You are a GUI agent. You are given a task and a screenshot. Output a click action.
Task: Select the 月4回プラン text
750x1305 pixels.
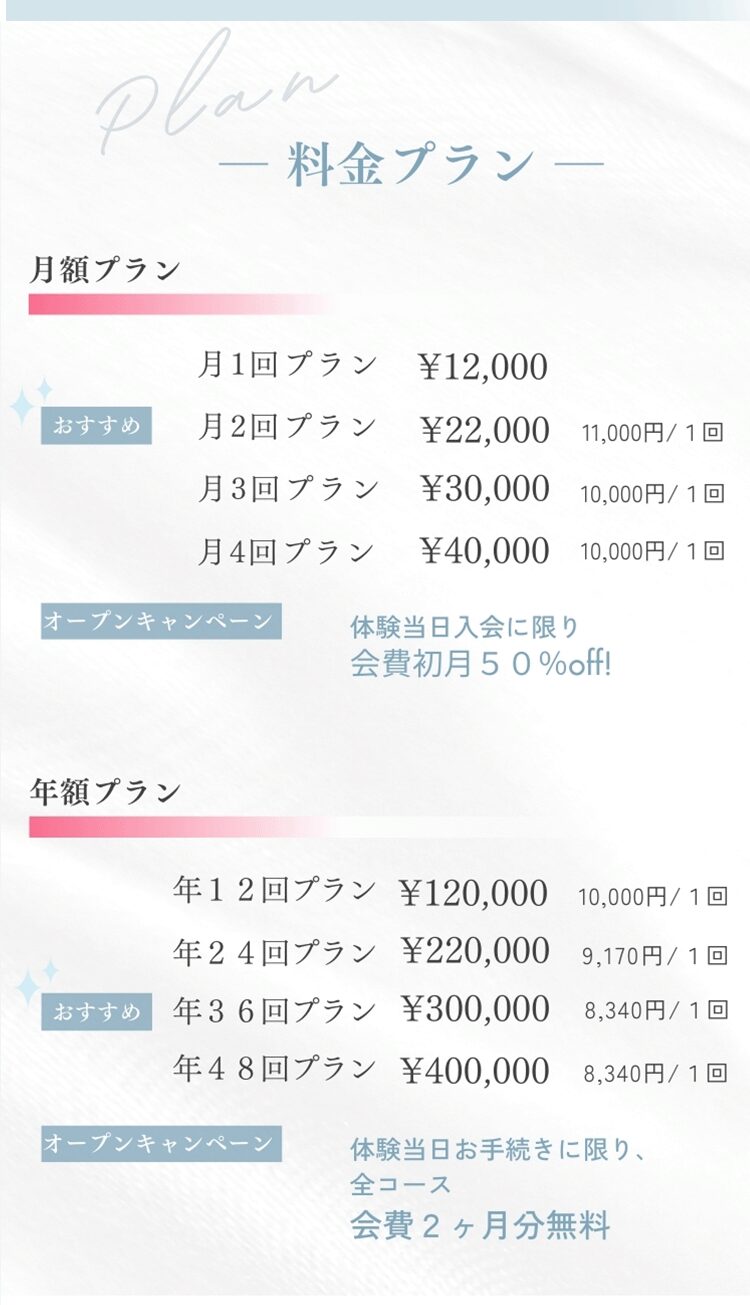[x=286, y=551]
